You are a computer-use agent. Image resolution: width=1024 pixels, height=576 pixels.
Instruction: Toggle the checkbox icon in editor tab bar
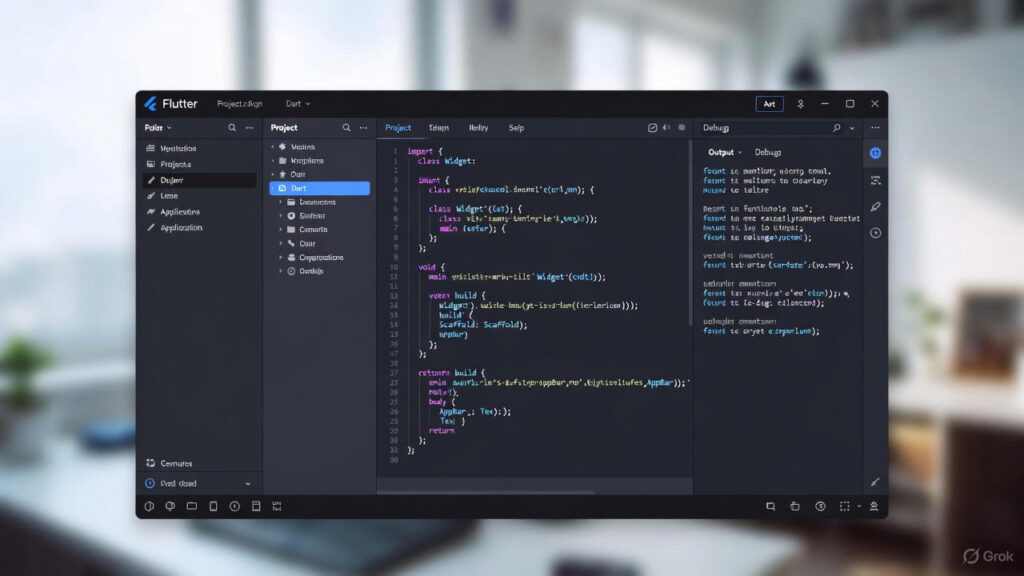pos(652,128)
